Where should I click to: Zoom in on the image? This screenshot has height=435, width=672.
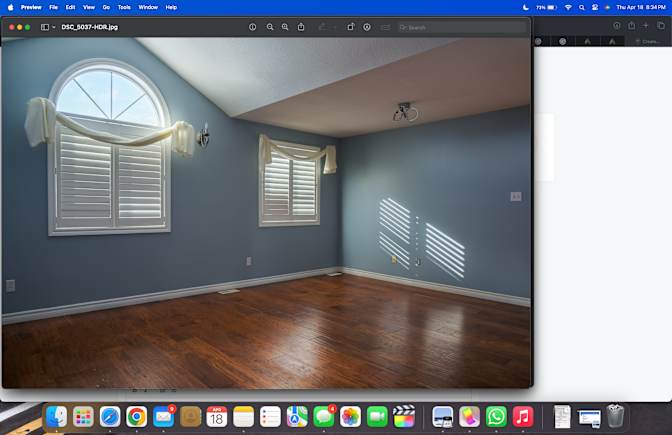(285, 27)
